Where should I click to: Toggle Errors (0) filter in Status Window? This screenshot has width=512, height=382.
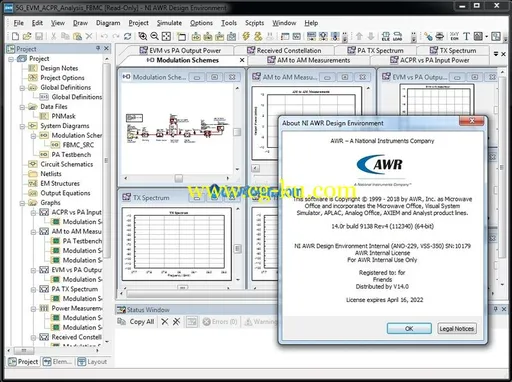click(x=220, y=322)
